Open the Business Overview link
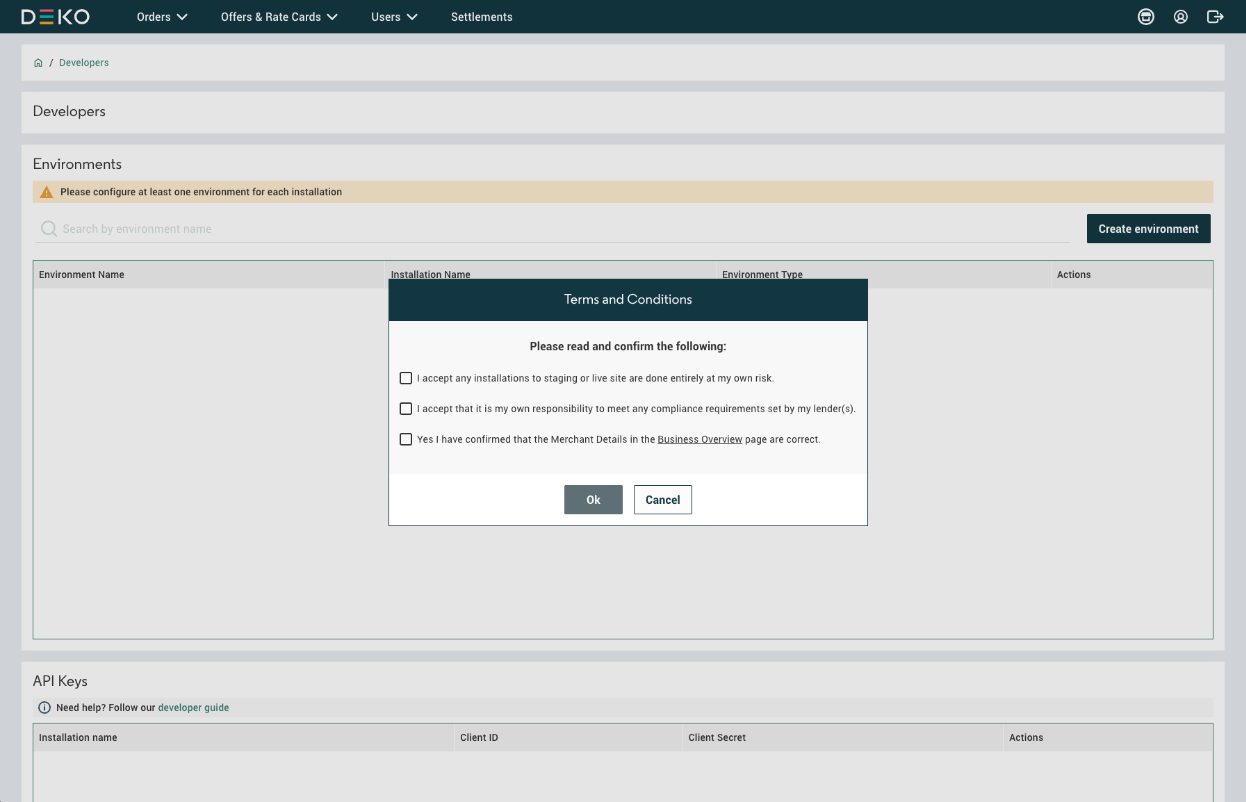 [x=700, y=439]
